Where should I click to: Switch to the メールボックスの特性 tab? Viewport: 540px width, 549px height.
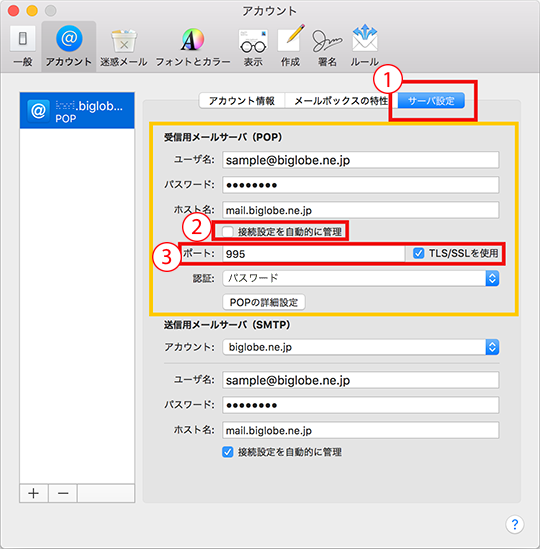click(x=340, y=101)
